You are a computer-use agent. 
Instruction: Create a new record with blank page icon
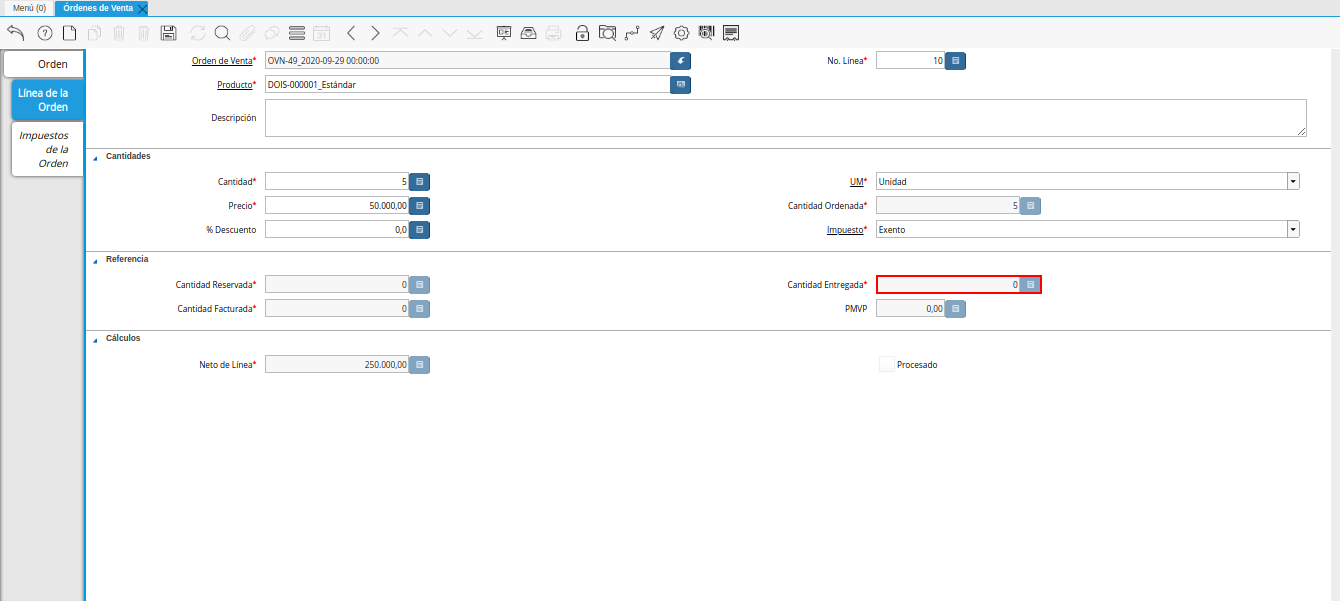(69, 33)
